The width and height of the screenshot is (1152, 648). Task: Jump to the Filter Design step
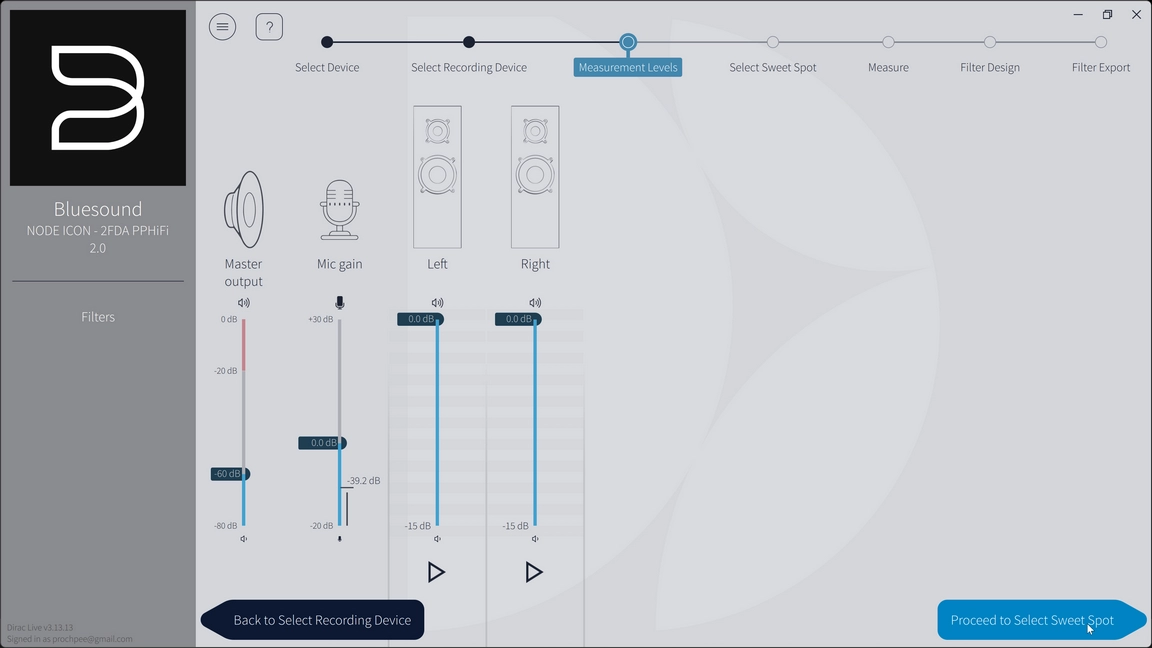point(989,42)
